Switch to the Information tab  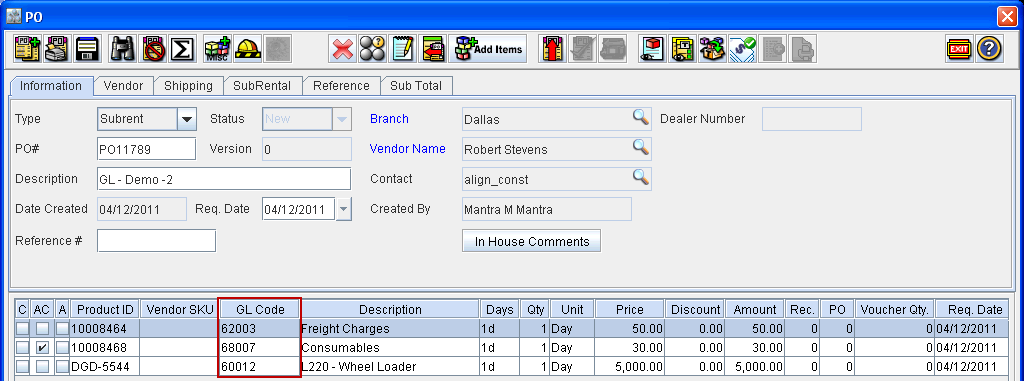pyautogui.click(x=51, y=86)
